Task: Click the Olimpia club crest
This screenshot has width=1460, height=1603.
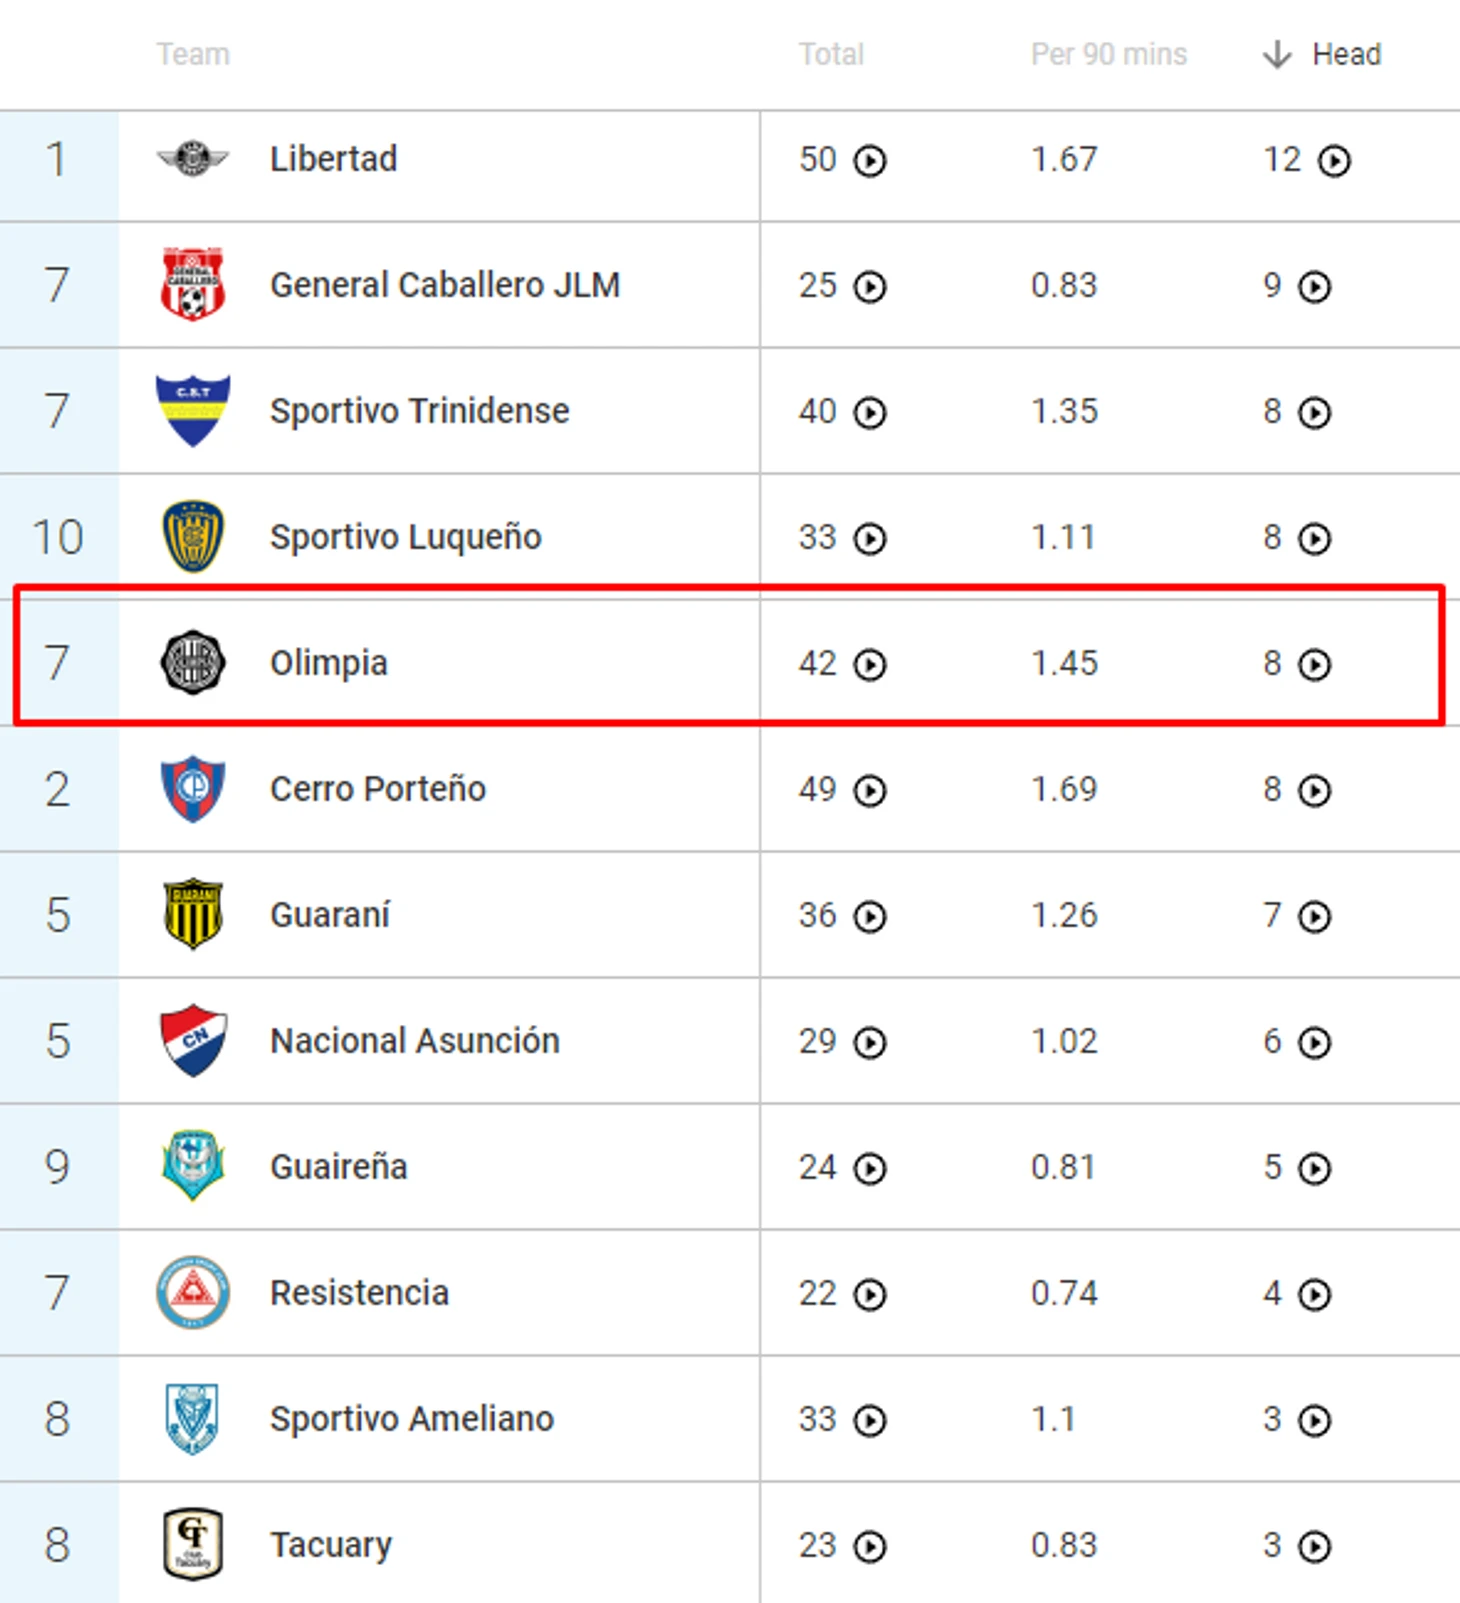Action: tap(193, 662)
